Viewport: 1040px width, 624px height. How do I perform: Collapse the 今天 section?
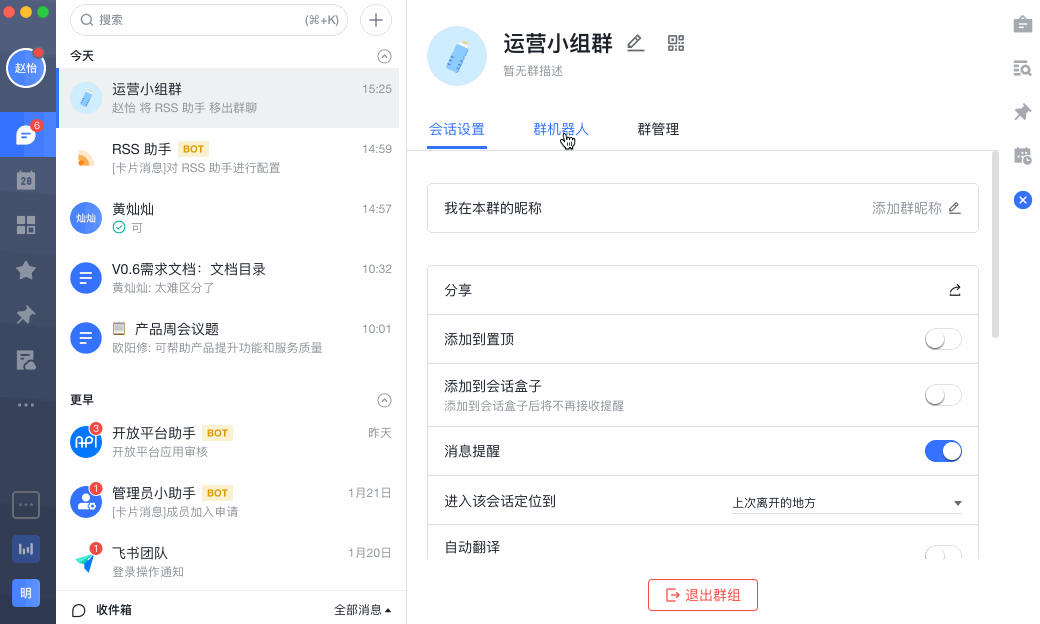point(384,56)
